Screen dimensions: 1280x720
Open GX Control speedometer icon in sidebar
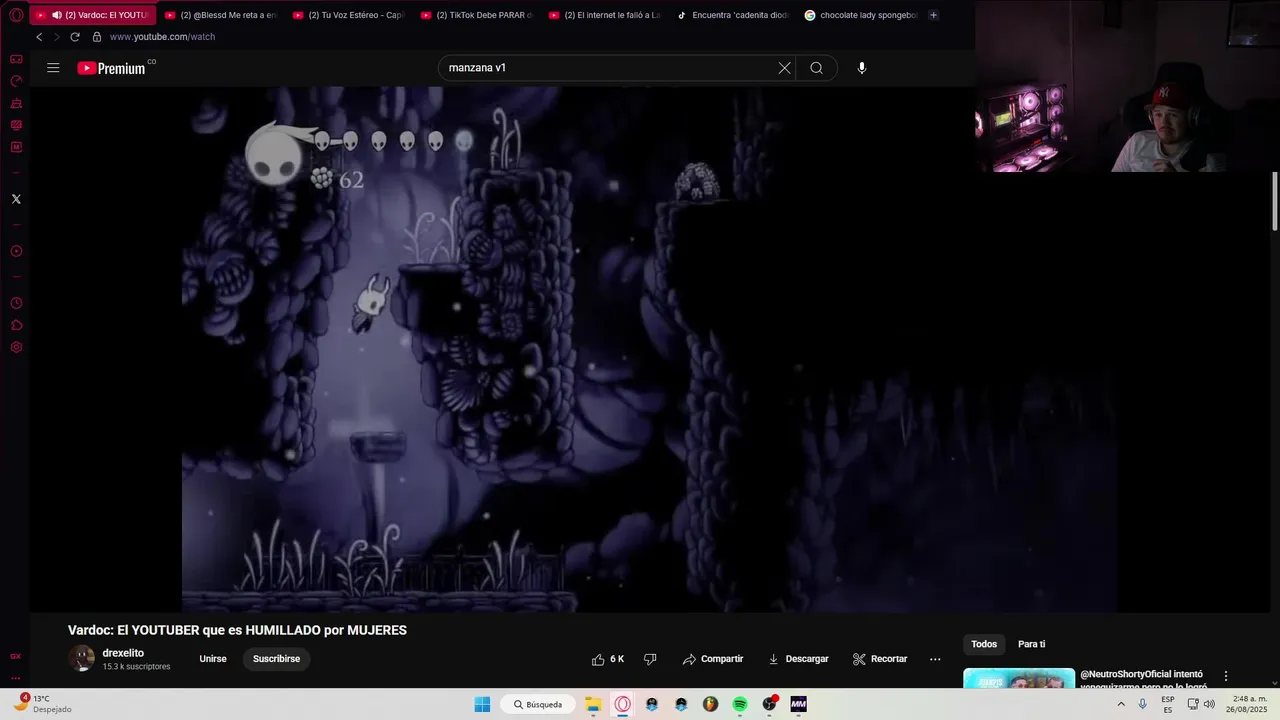[16, 81]
